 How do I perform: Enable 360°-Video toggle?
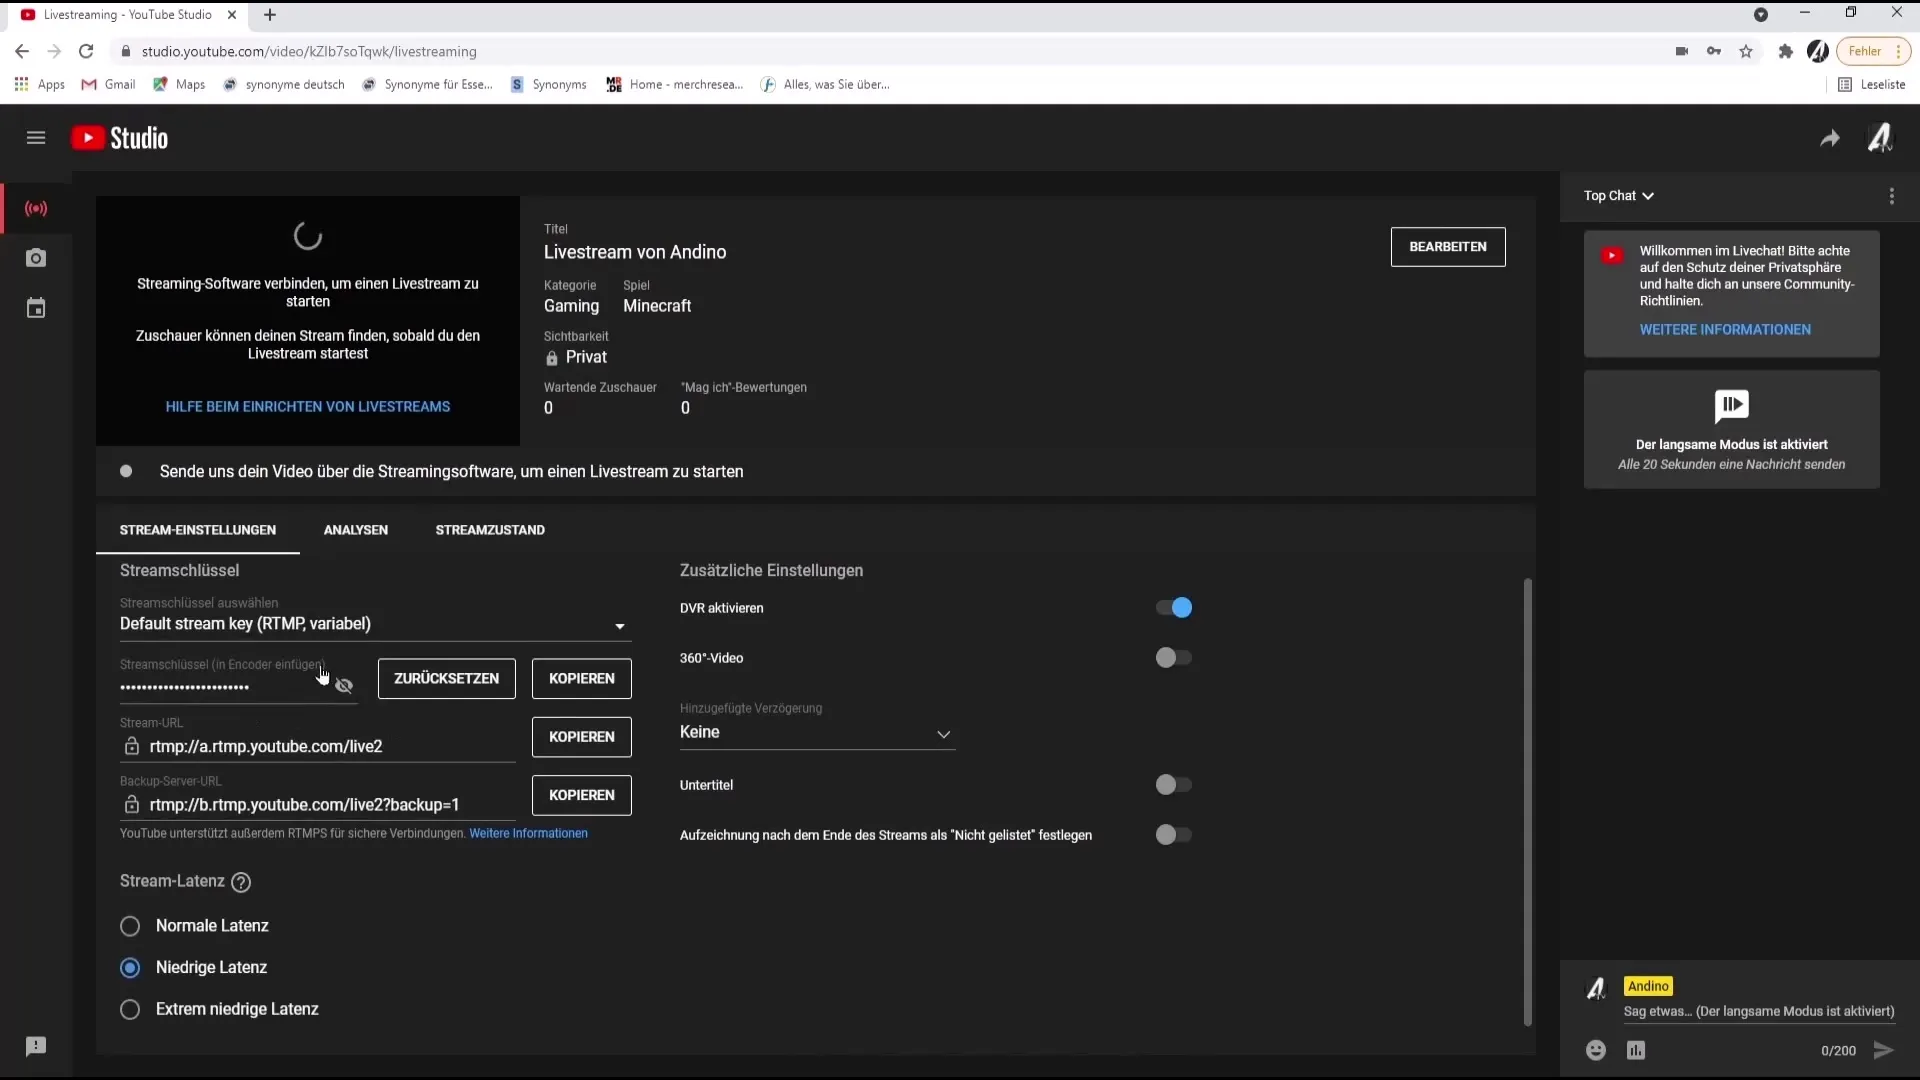tap(1166, 657)
